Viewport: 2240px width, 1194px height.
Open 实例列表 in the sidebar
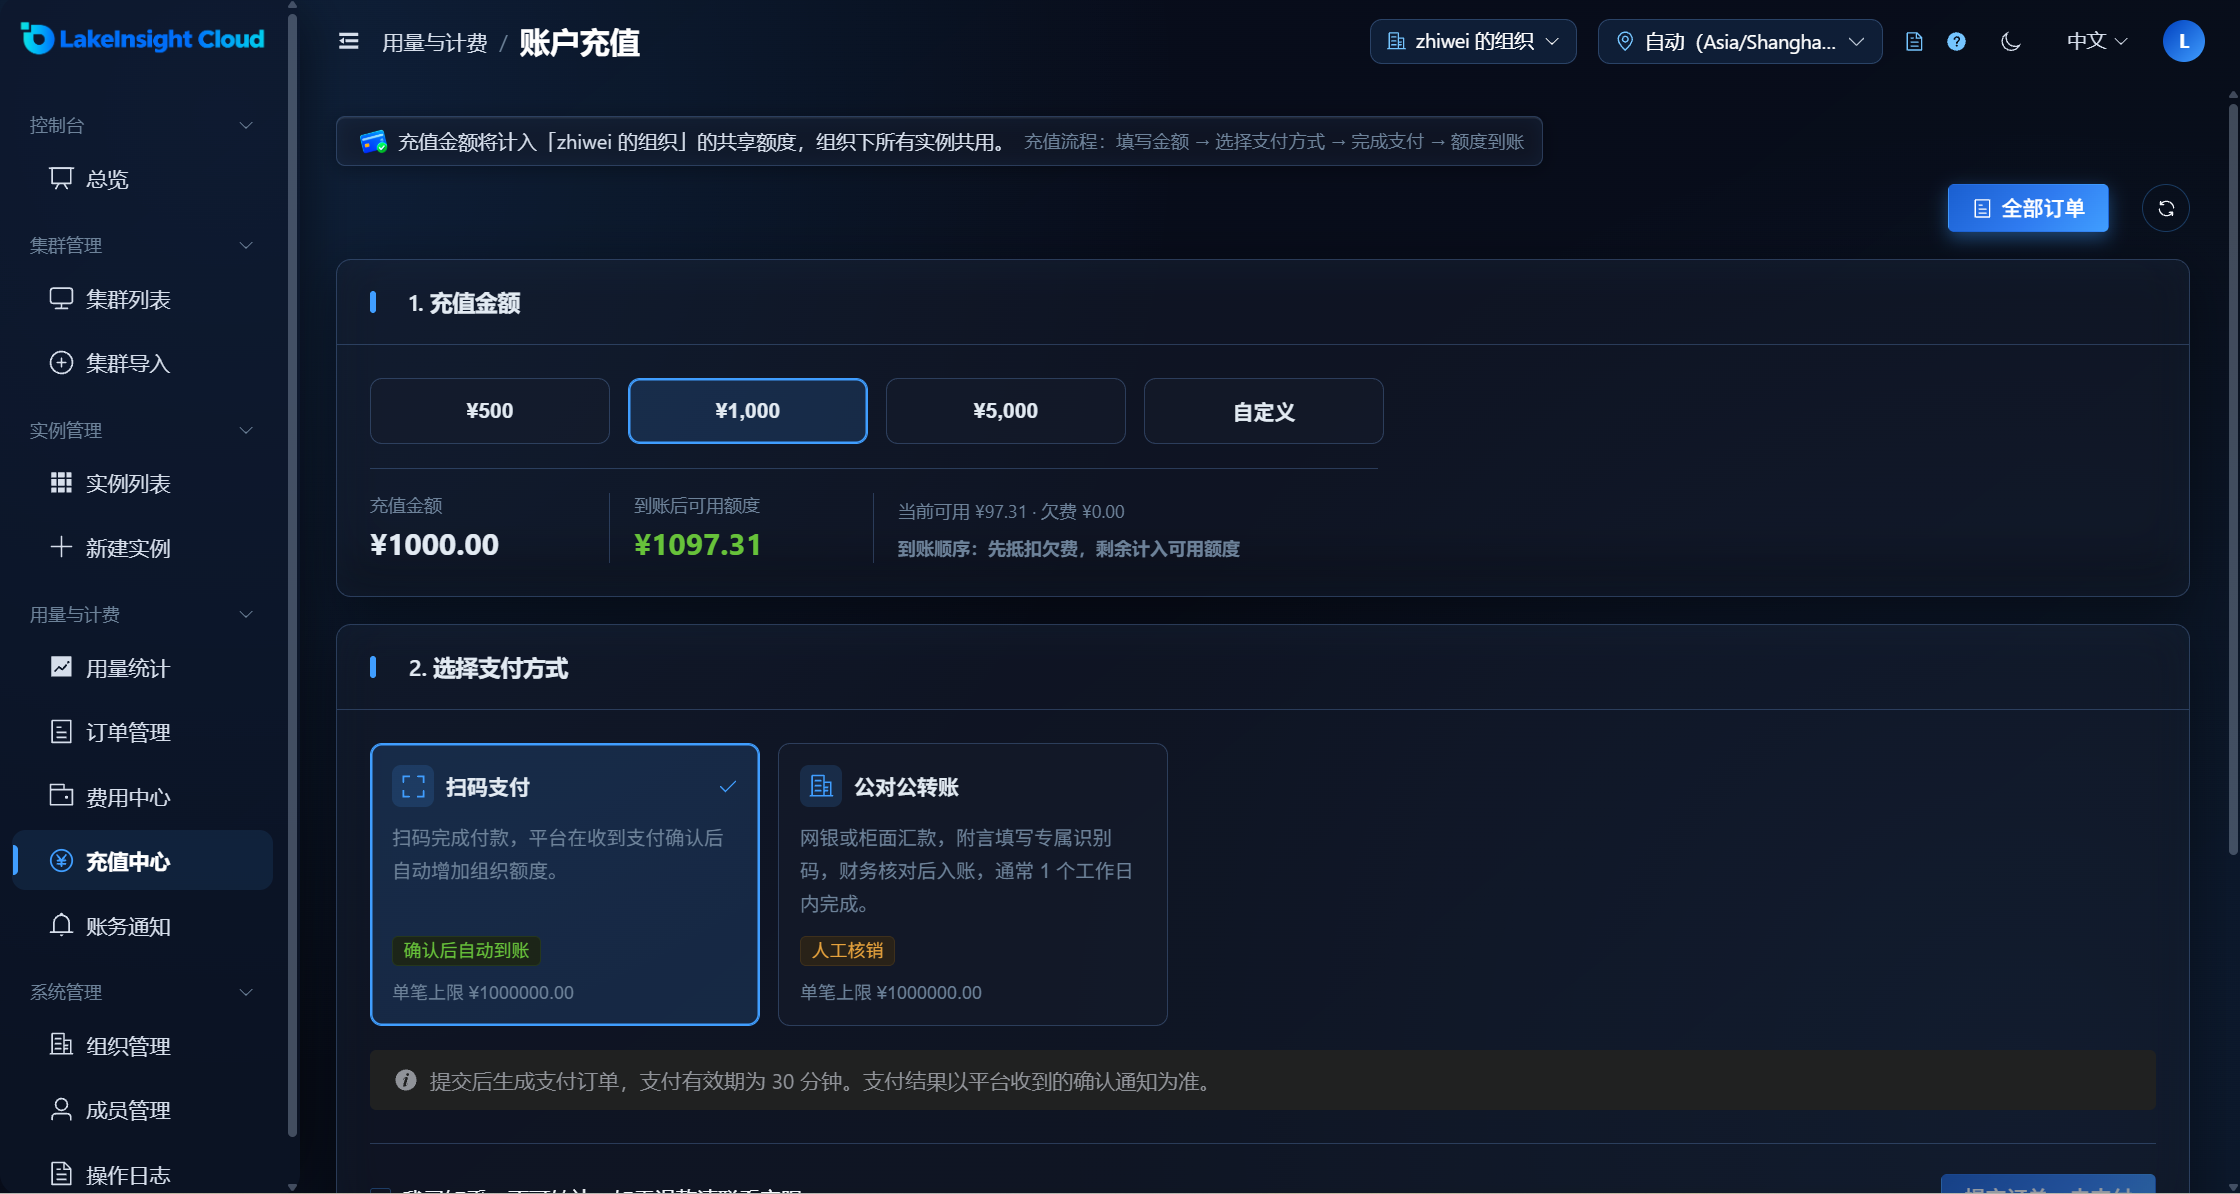[143, 483]
